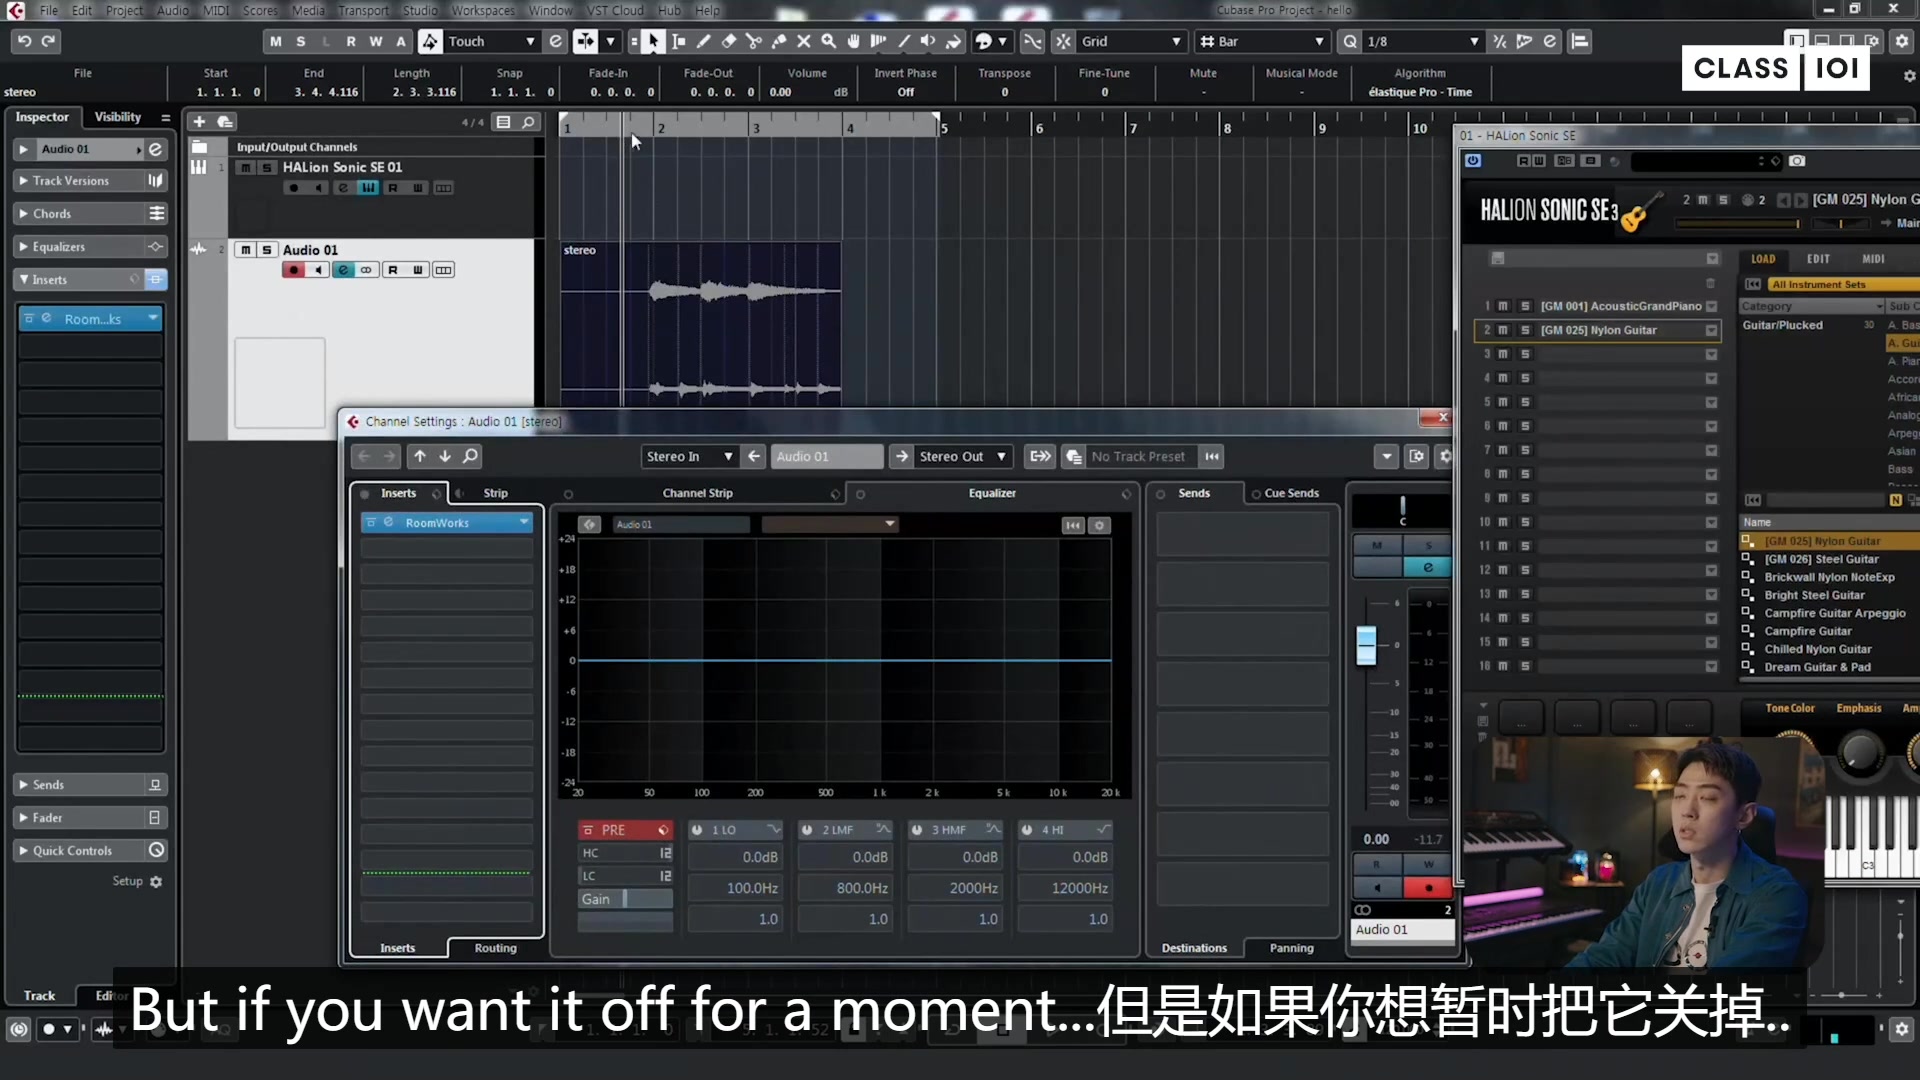Image resolution: width=1920 pixels, height=1080 pixels.
Task: Click Find Tracks magnifier in track list
Action: (528, 122)
